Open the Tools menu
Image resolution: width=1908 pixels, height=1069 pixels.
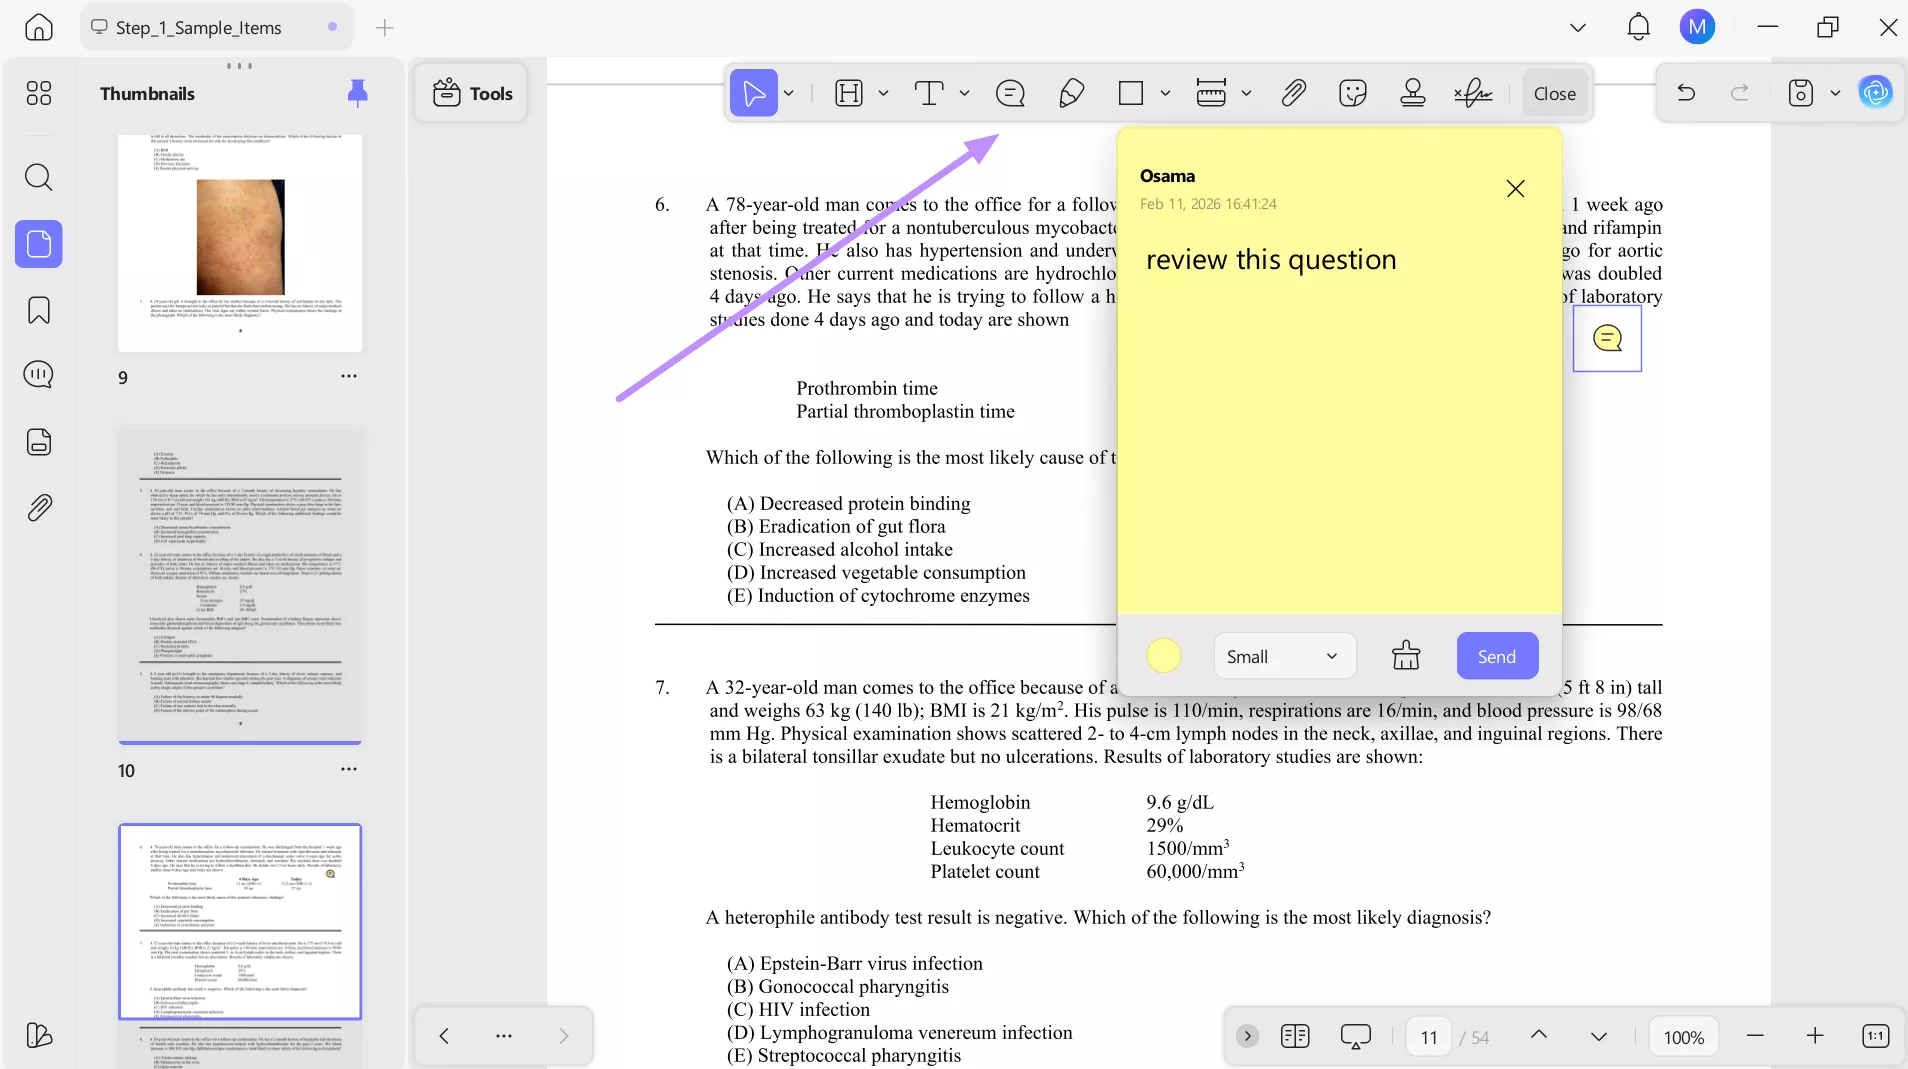[471, 93]
